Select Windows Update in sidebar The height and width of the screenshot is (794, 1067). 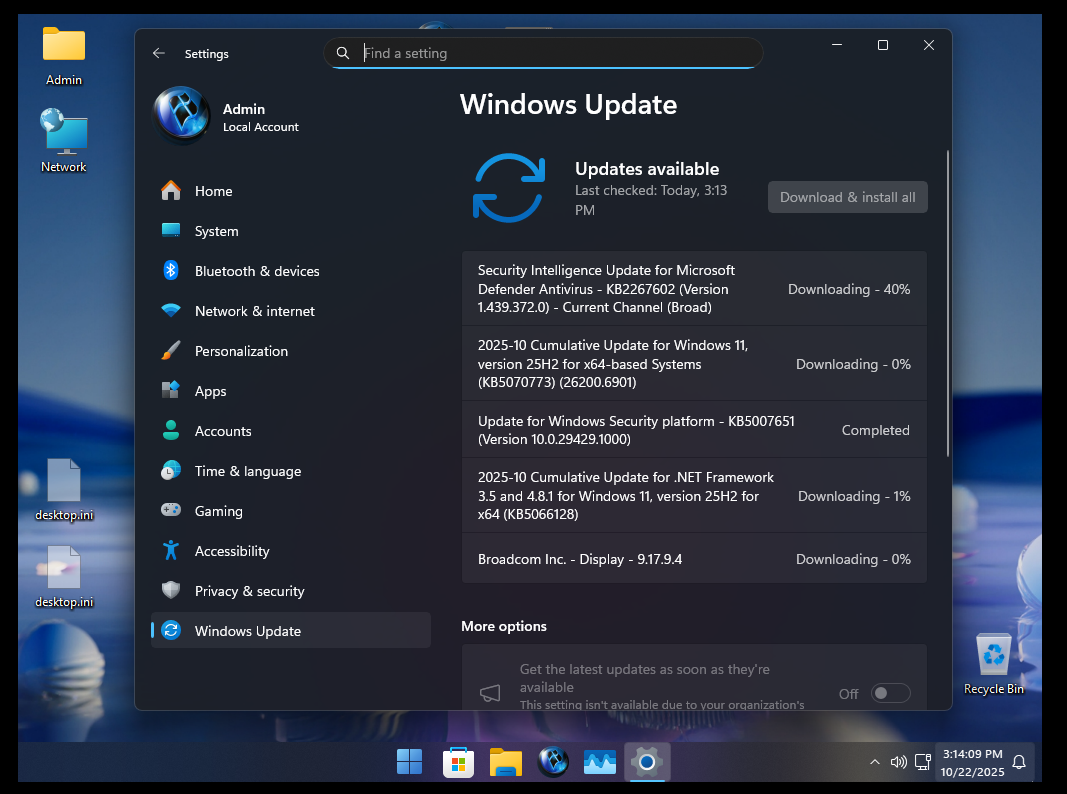(x=291, y=631)
